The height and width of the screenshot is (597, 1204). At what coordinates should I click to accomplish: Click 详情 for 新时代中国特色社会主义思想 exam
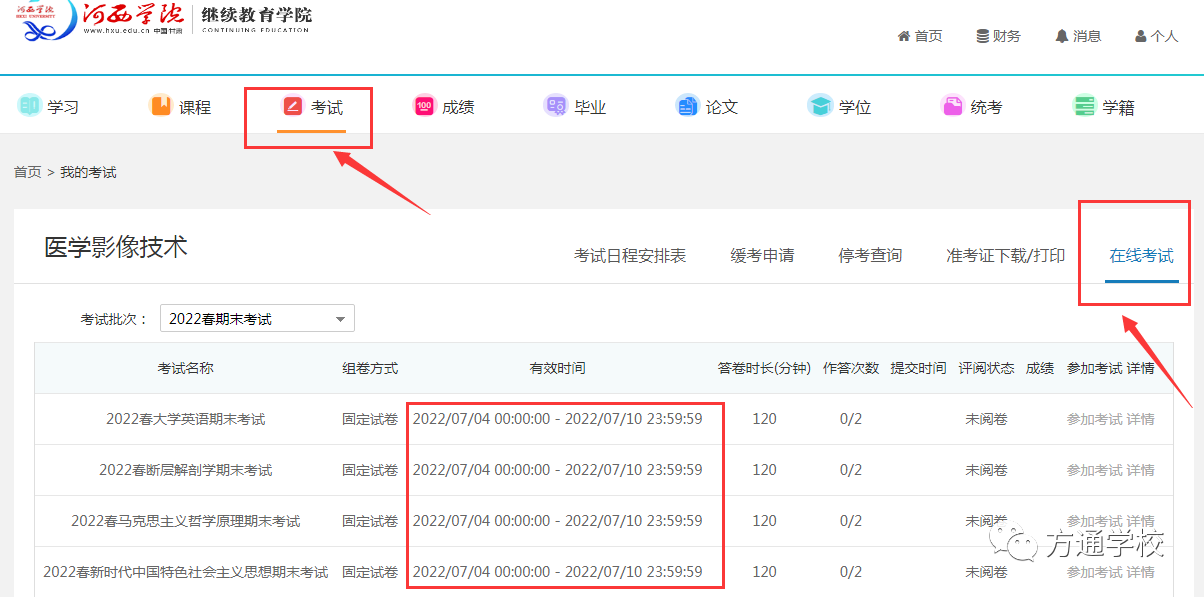(1141, 572)
